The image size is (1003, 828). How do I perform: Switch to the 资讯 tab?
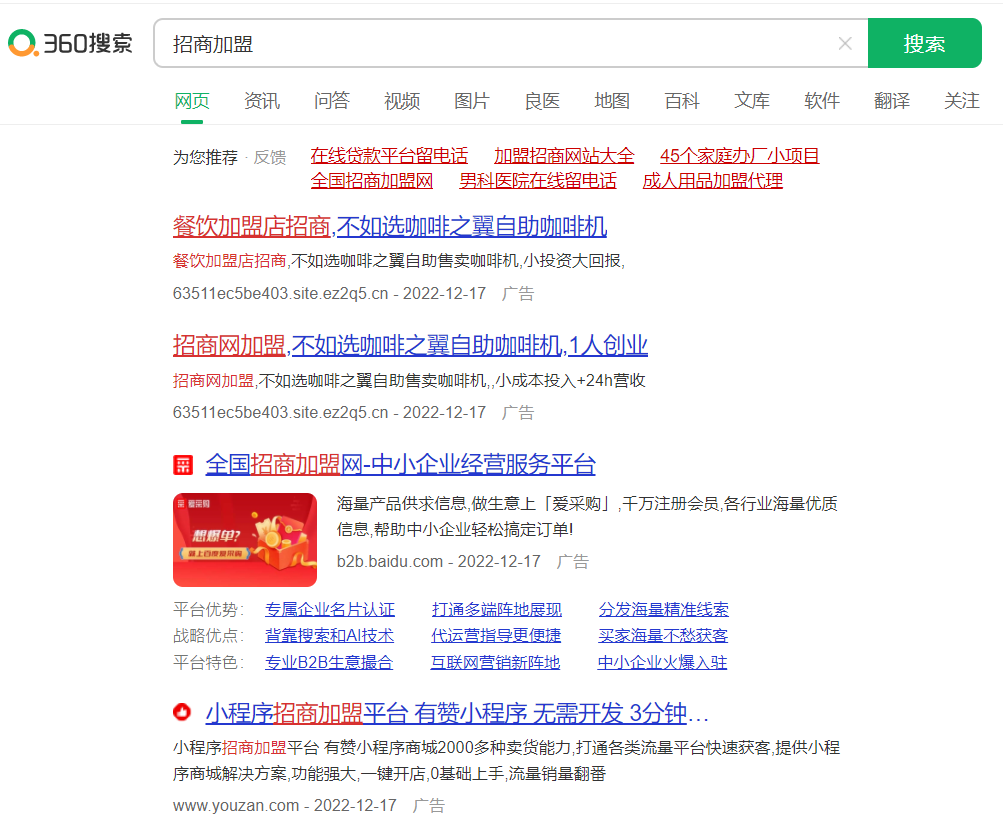point(260,101)
